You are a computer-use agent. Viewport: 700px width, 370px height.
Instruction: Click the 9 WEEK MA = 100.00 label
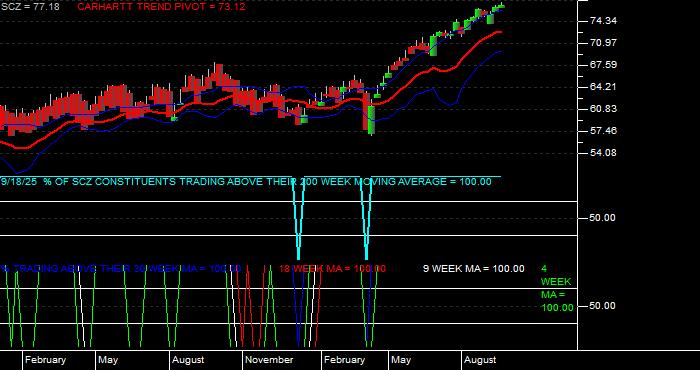[x=474, y=269]
